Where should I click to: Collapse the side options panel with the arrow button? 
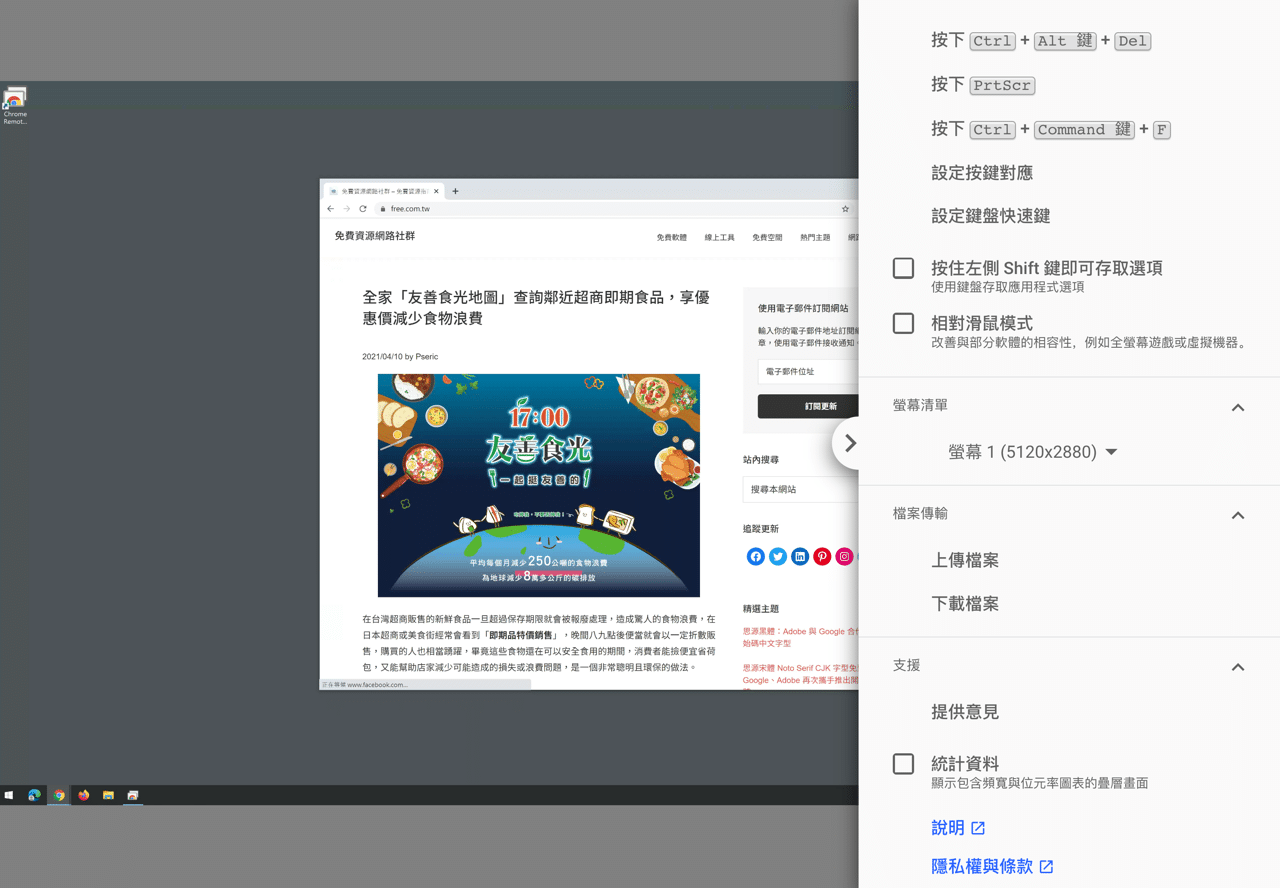(849, 443)
